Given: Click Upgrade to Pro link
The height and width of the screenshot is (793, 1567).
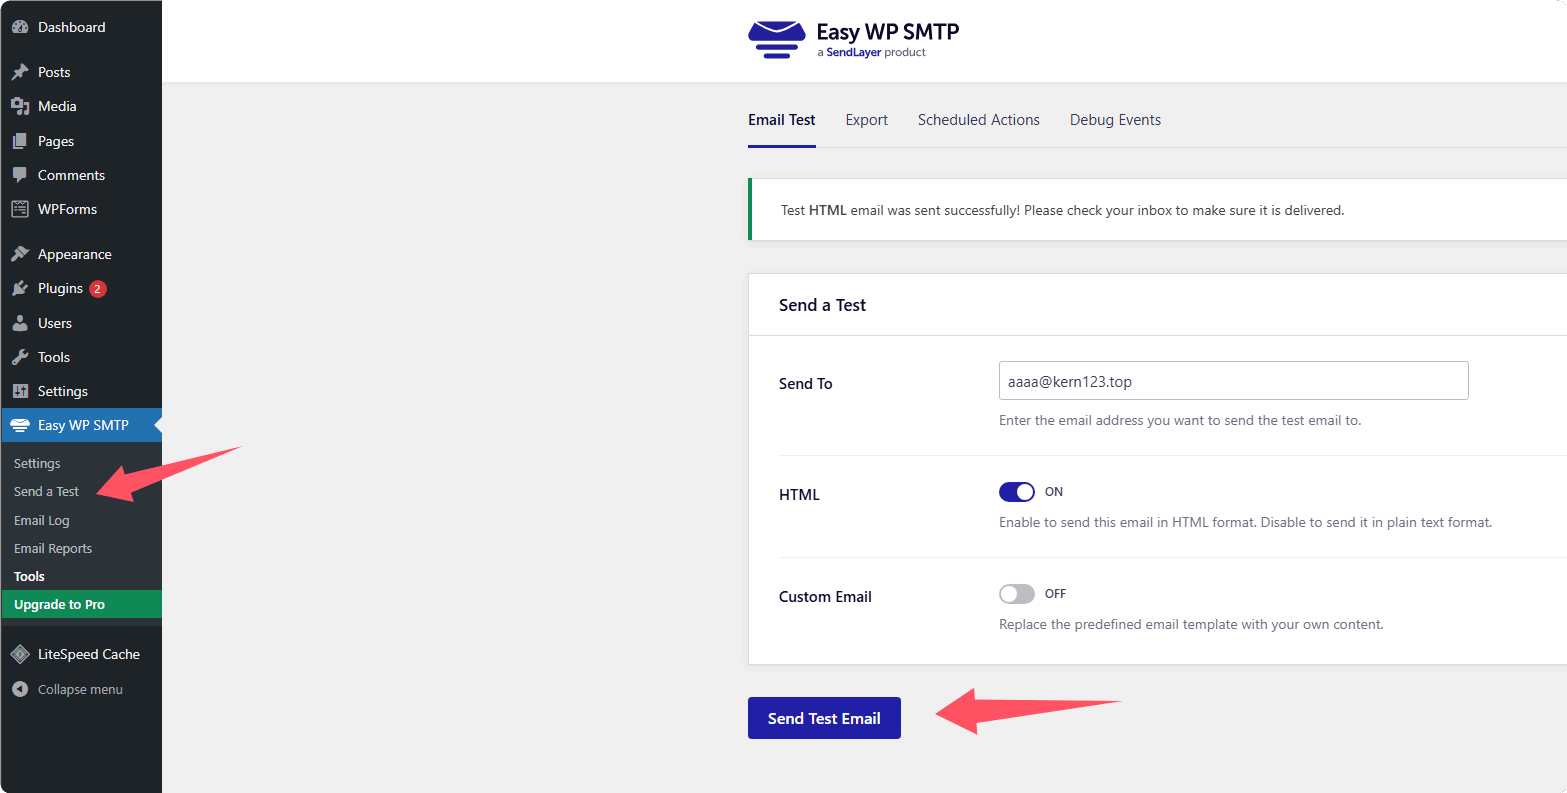Looking at the screenshot, I should (60, 604).
